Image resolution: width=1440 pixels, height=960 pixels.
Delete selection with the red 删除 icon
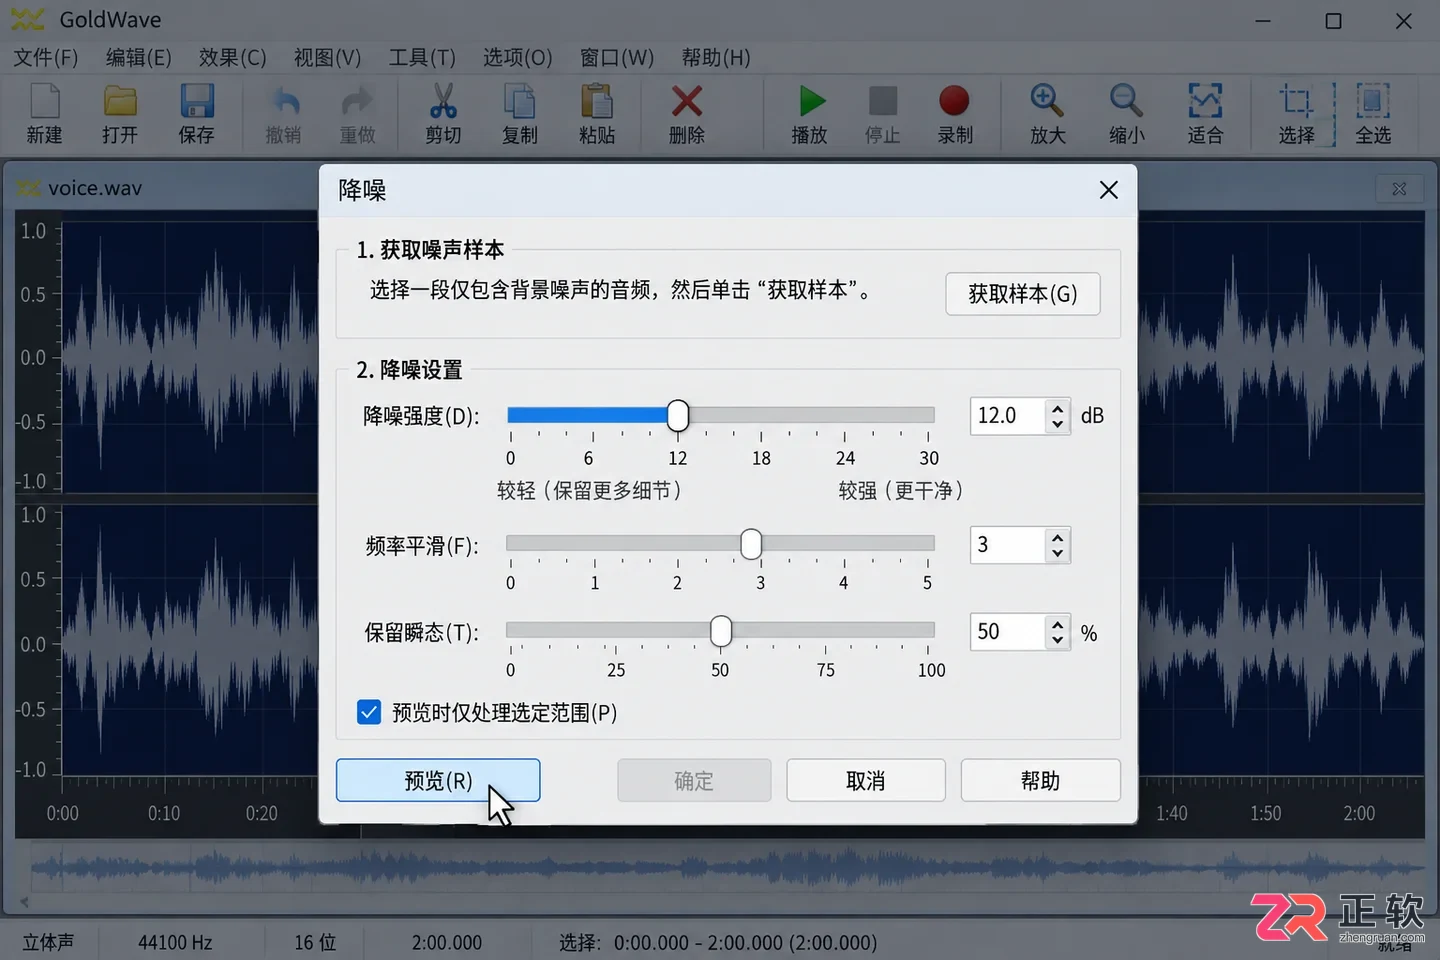pyautogui.click(x=687, y=101)
